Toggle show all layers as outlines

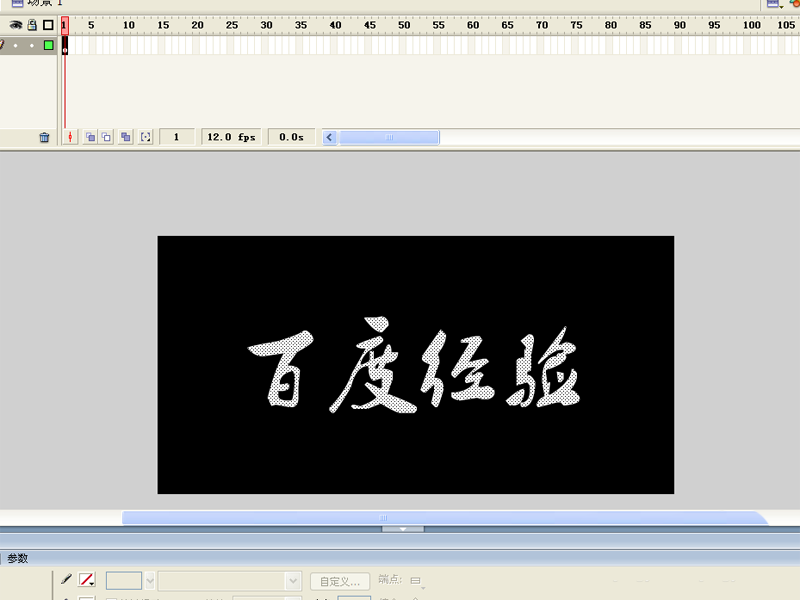coord(48,24)
